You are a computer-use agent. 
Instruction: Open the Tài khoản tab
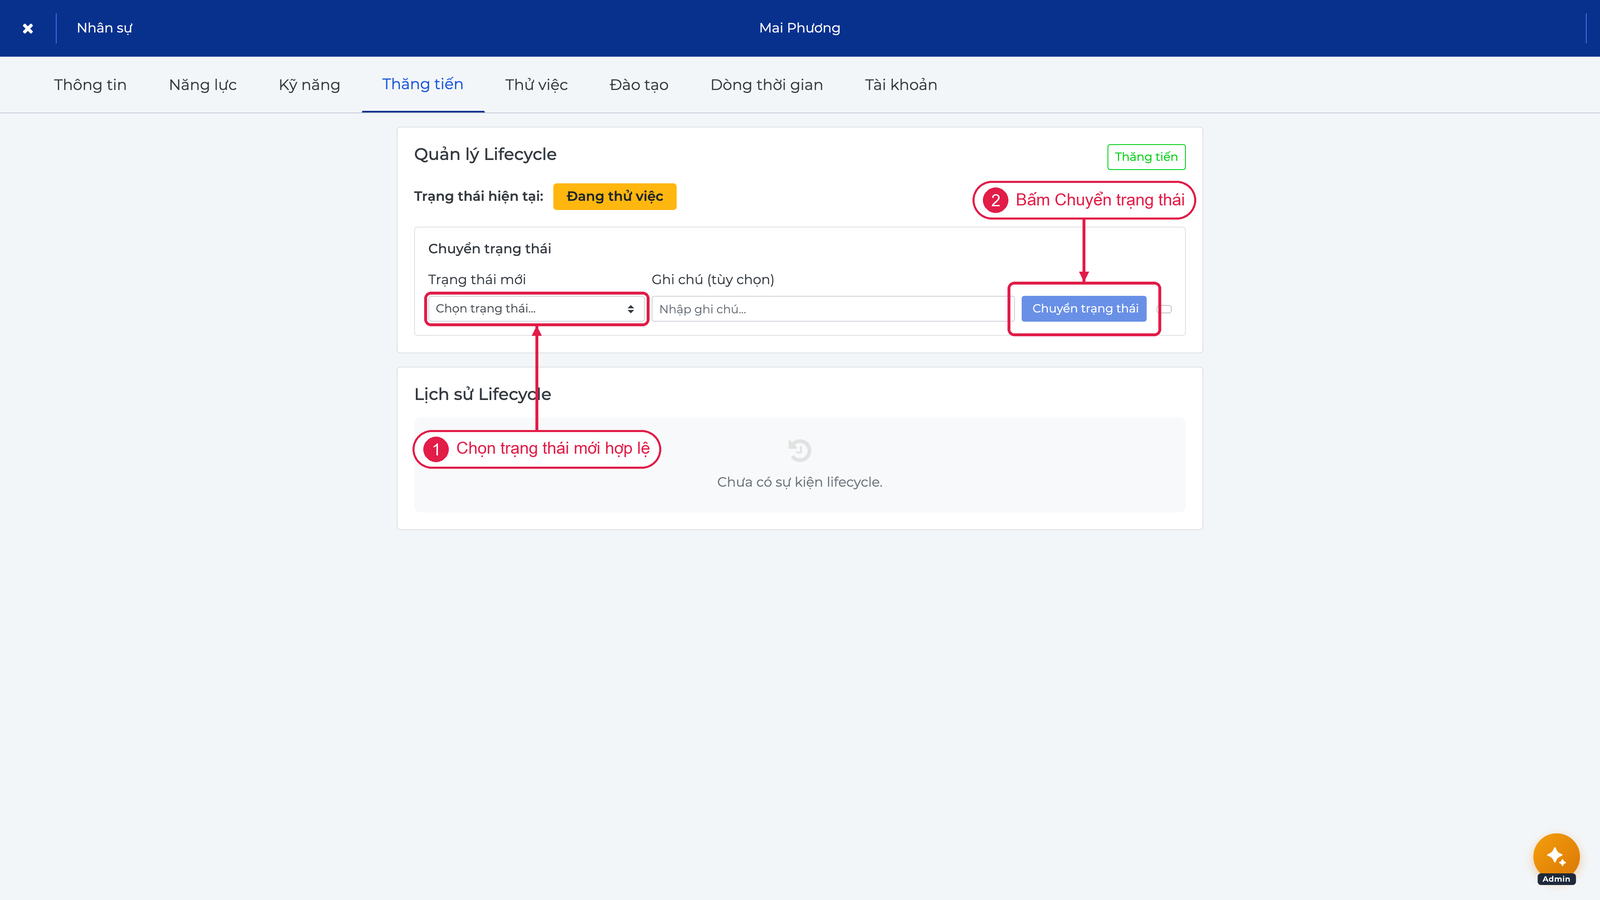(901, 85)
